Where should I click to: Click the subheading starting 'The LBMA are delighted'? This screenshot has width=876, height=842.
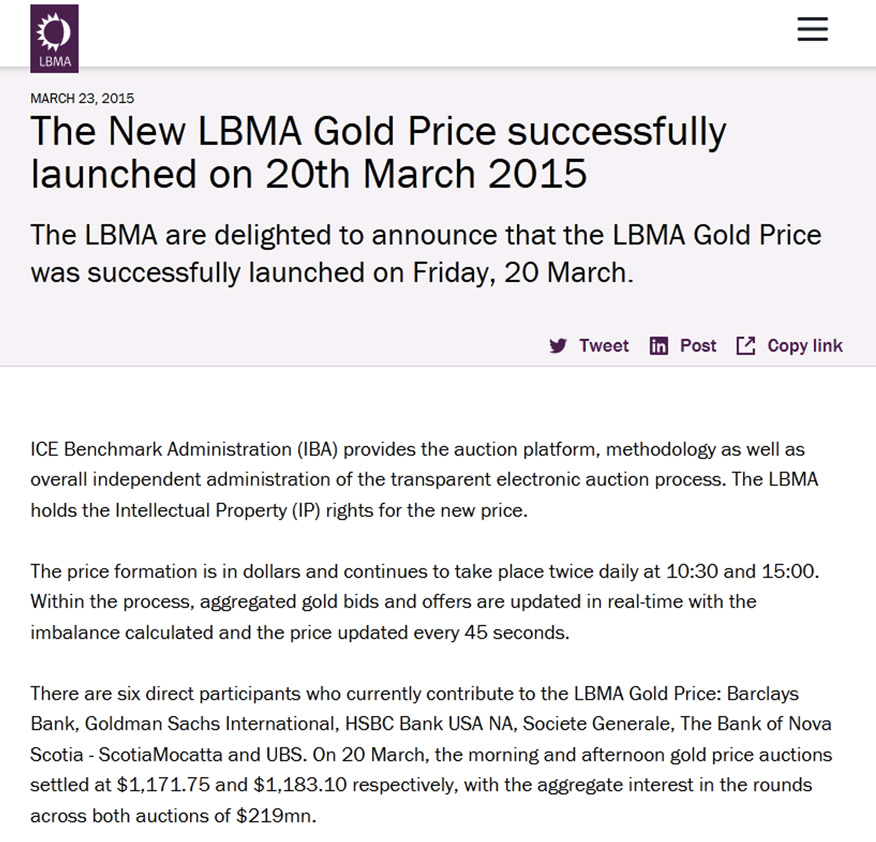(425, 253)
